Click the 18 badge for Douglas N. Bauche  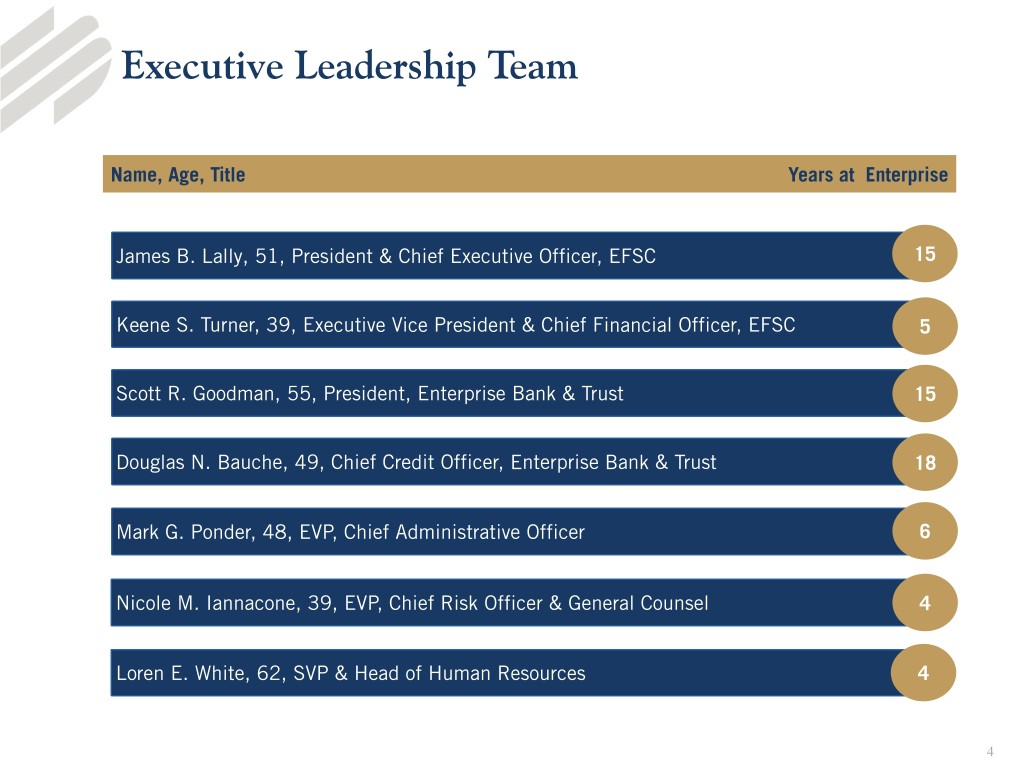926,463
